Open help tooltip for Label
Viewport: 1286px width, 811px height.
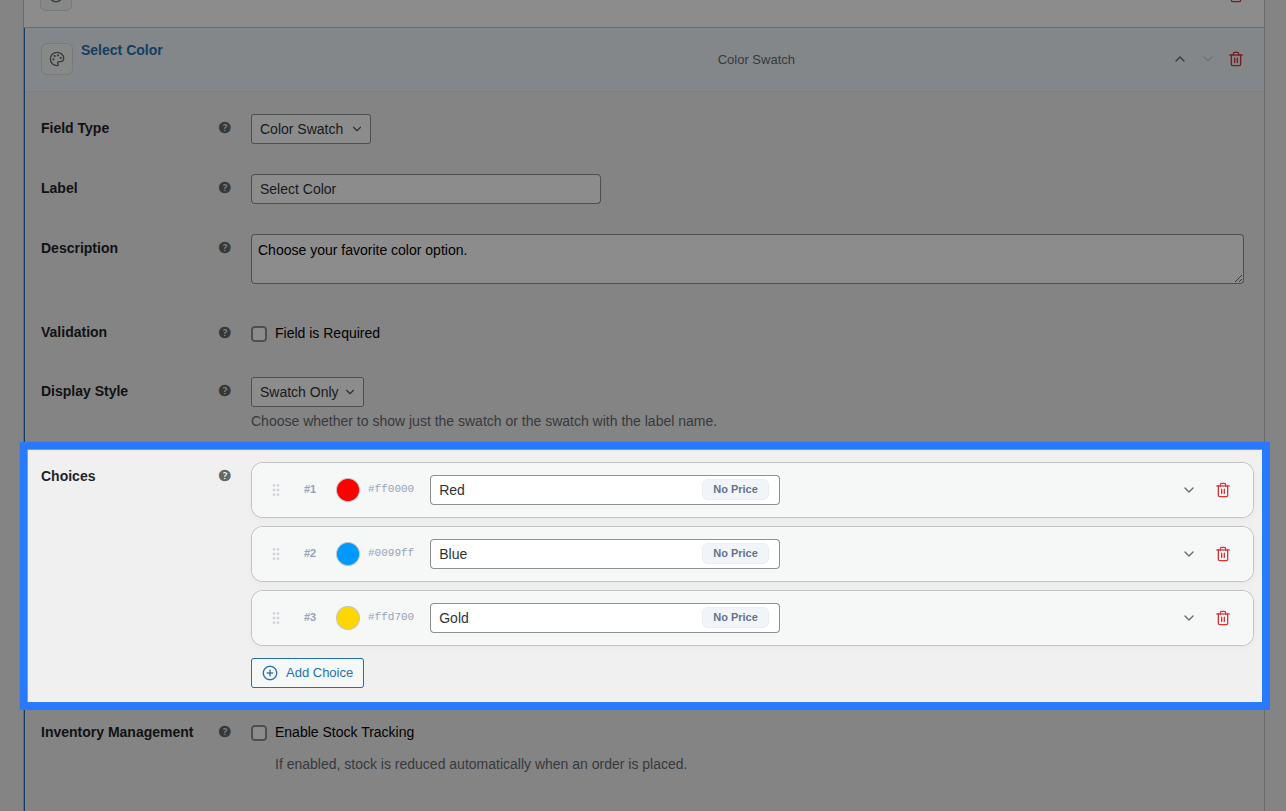click(x=225, y=188)
